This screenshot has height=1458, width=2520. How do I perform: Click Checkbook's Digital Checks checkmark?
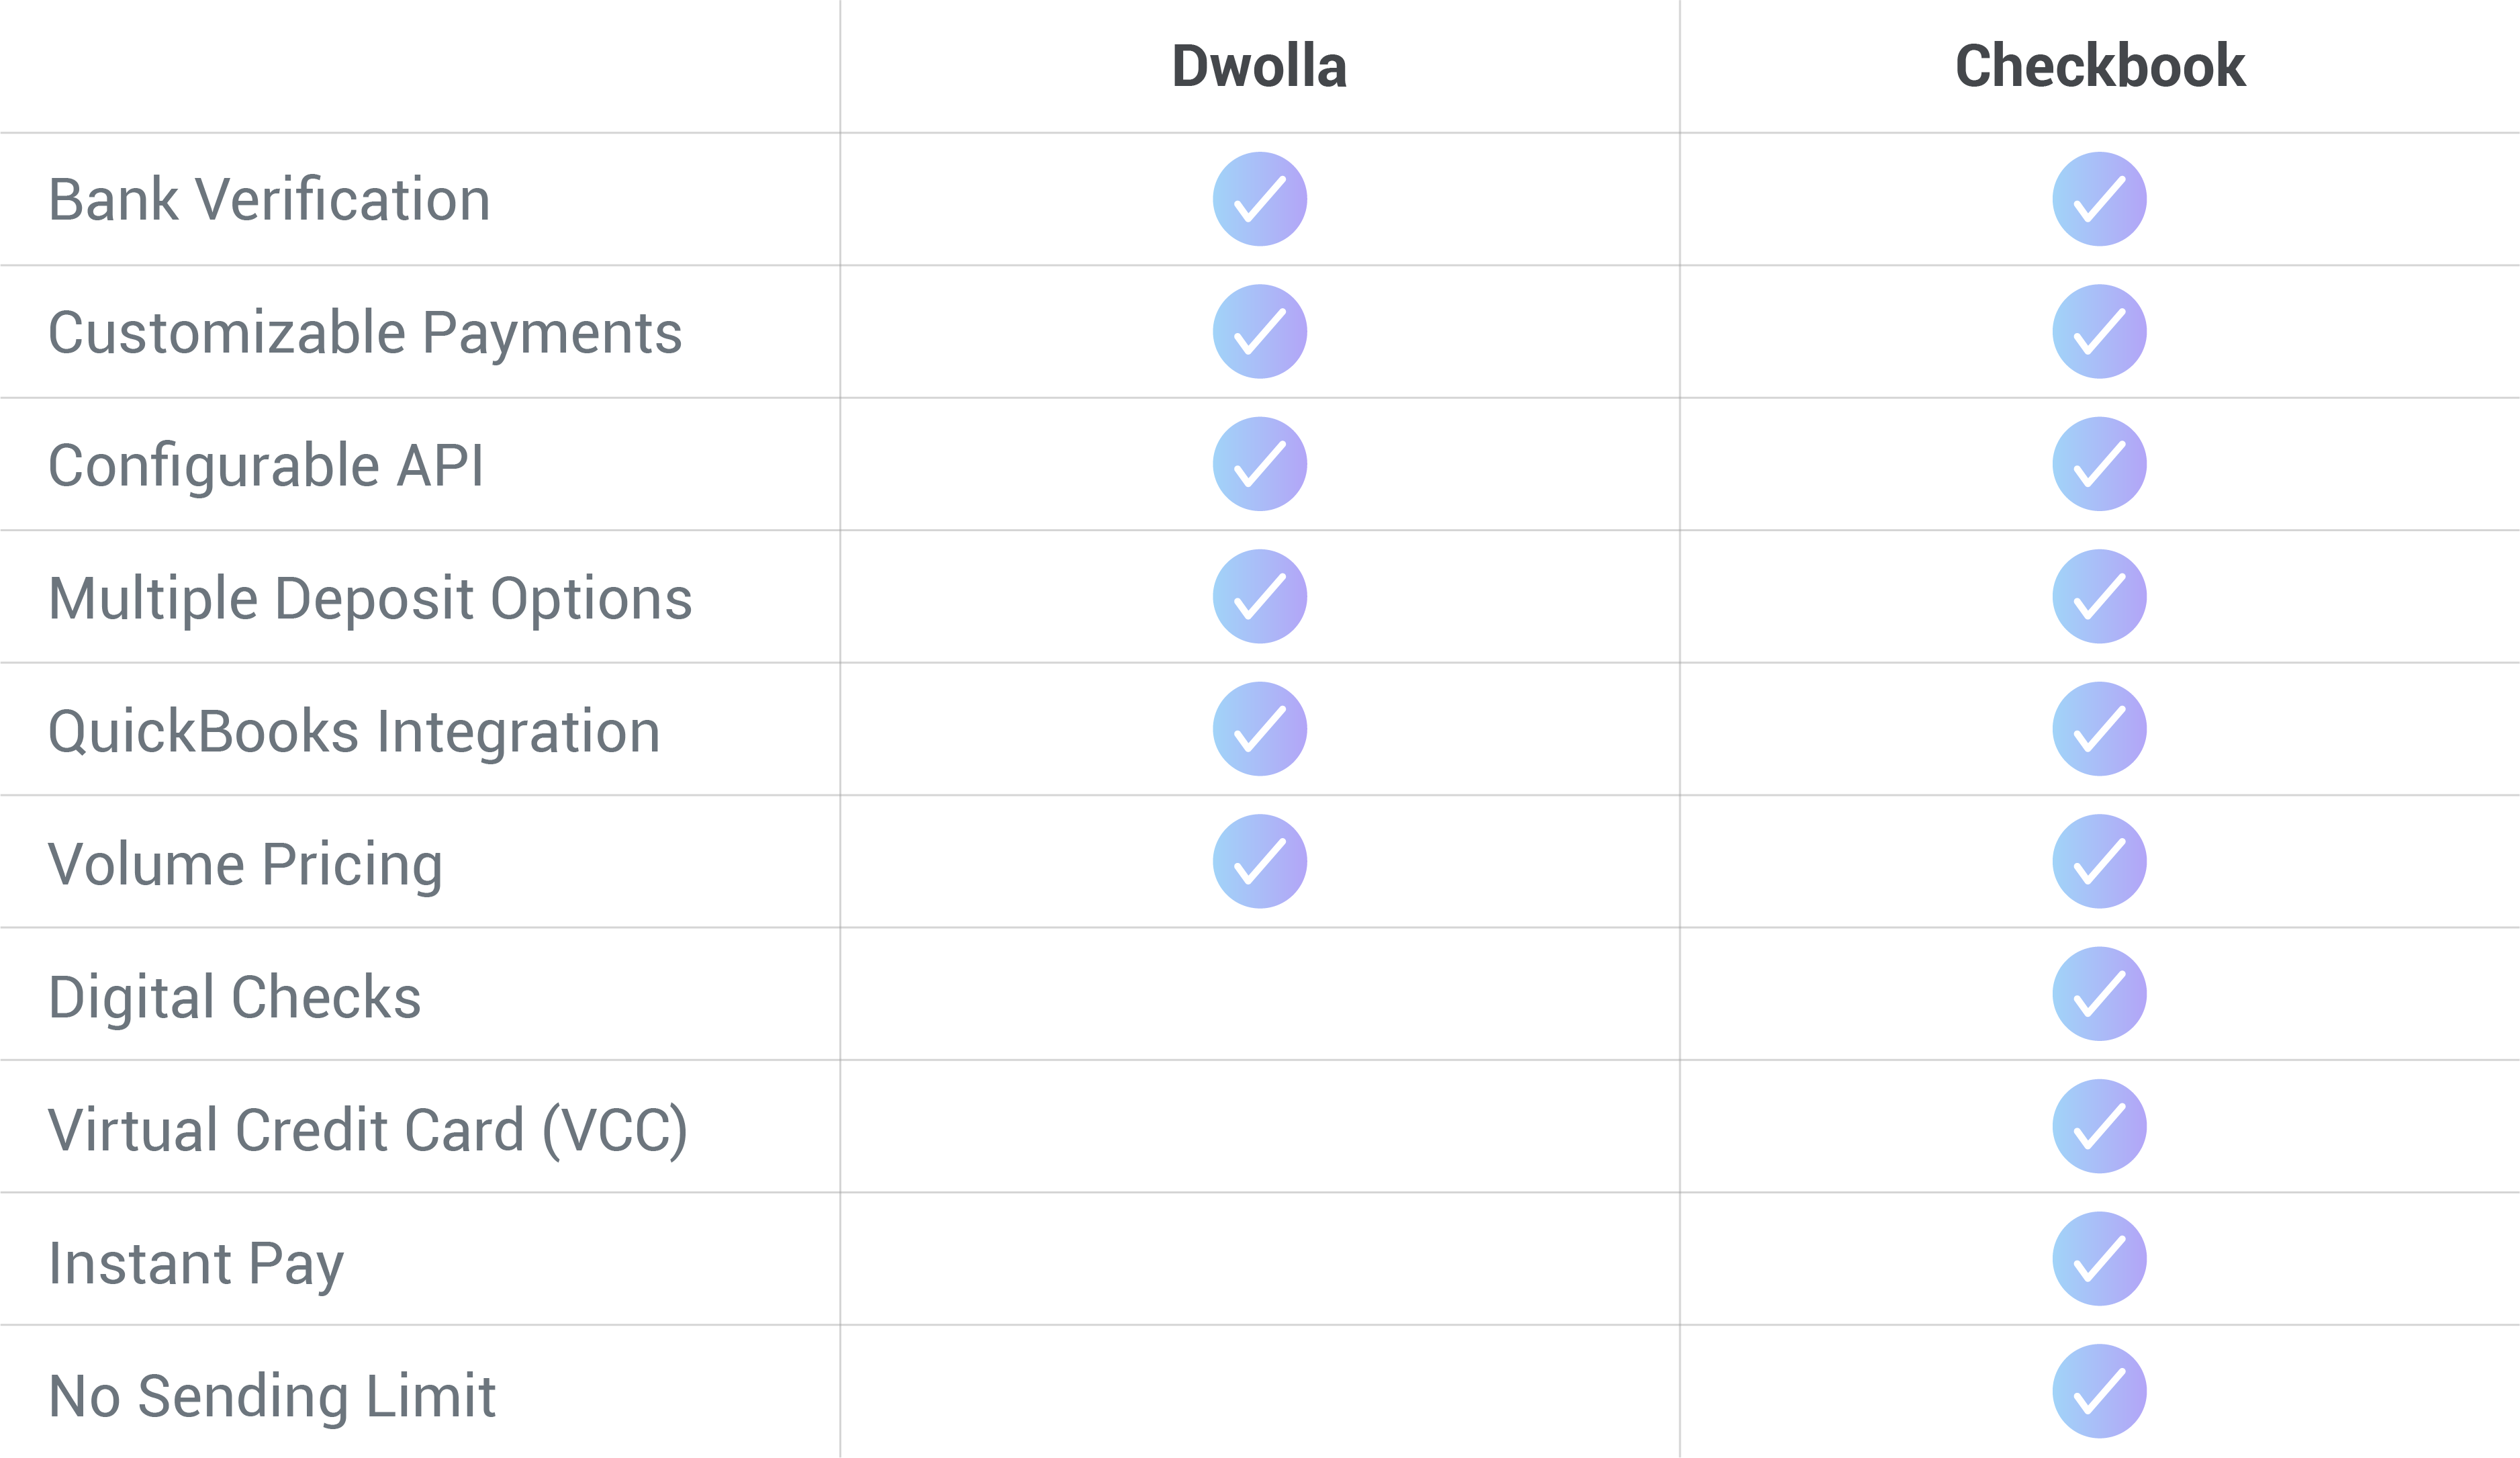pyautogui.click(x=2099, y=994)
